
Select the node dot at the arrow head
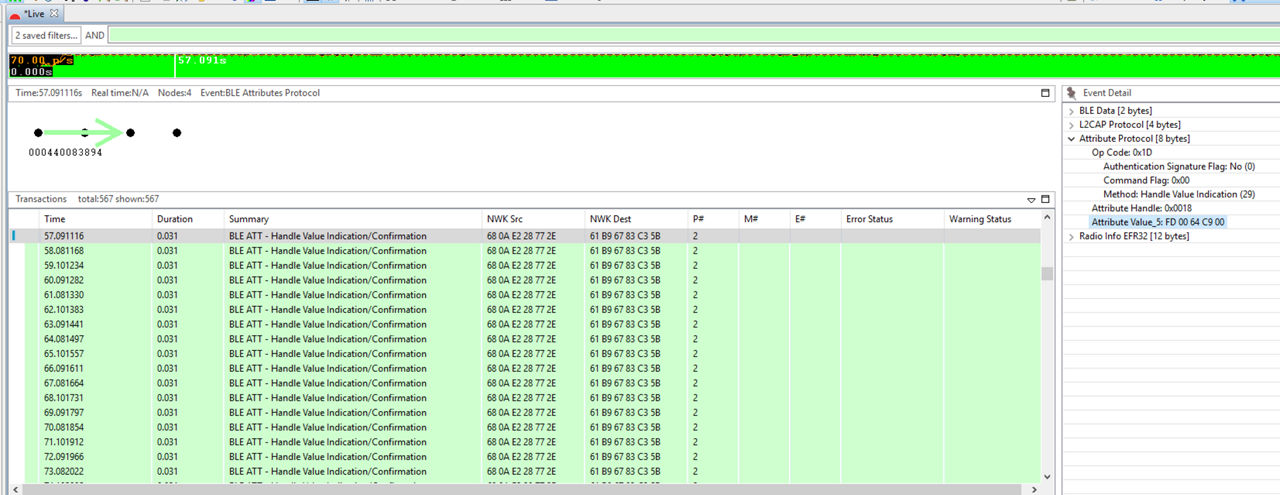(x=130, y=132)
